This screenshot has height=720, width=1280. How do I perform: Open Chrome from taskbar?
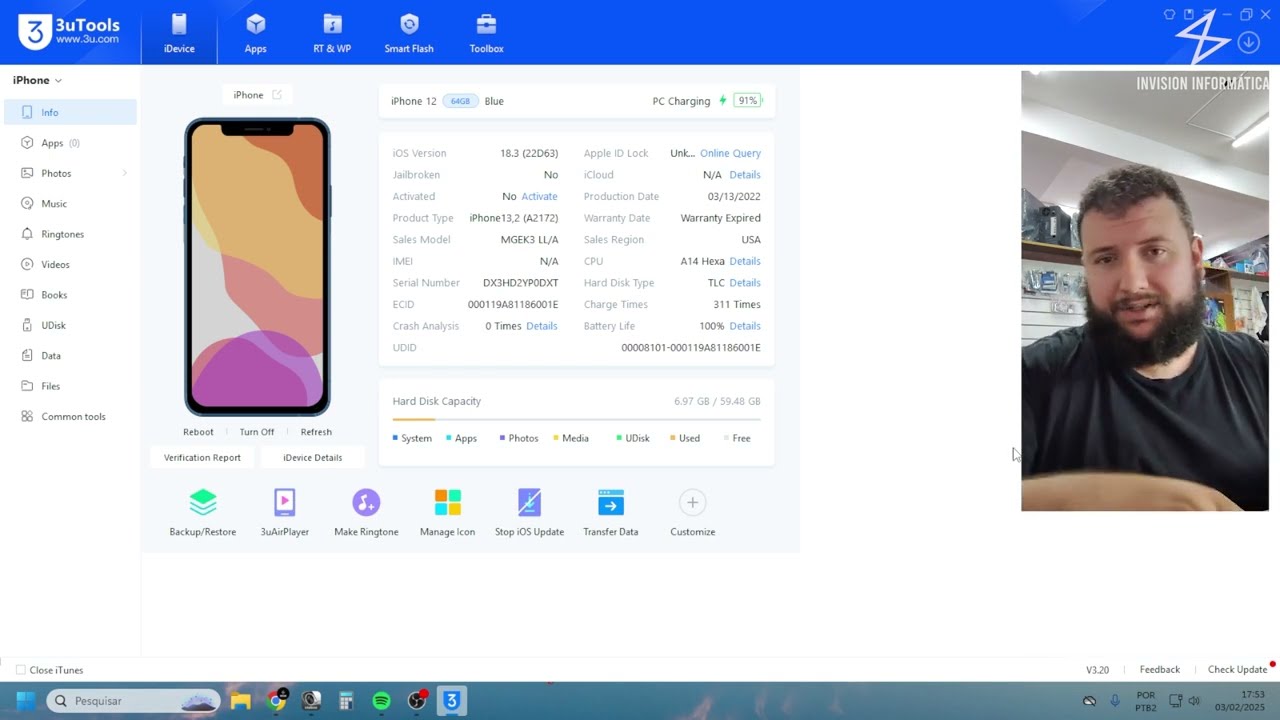[277, 701]
